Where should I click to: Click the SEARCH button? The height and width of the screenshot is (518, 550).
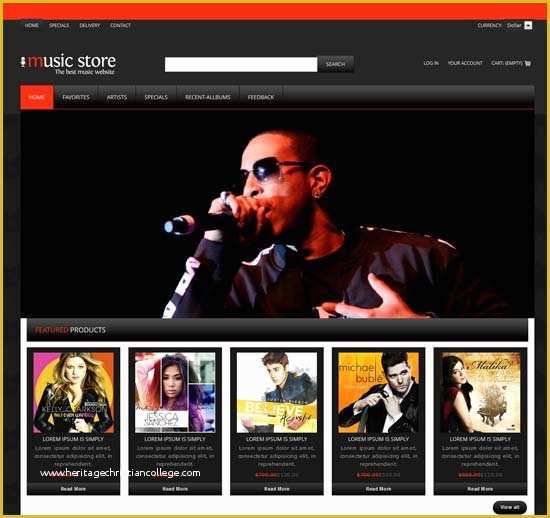click(335, 64)
